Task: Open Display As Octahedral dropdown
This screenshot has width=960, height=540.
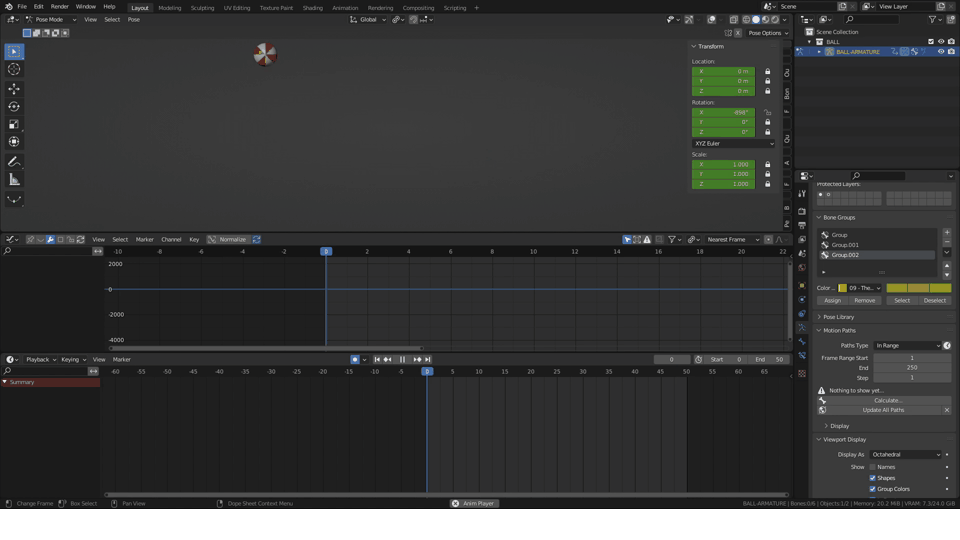Action: [x=906, y=455]
